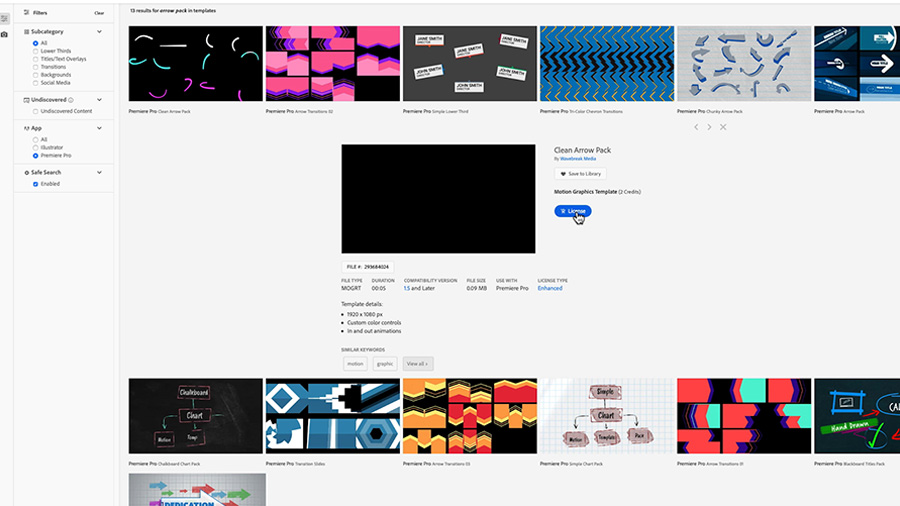900x506 pixels.
Task: Select Backgrounds subcategory
Action: tap(36, 75)
